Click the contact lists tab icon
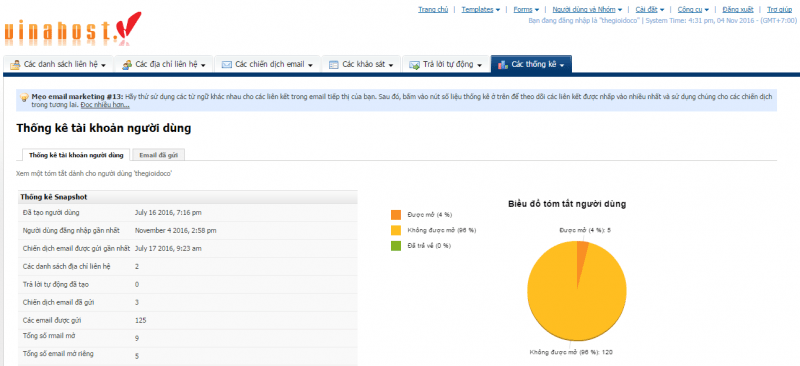 tap(15, 65)
